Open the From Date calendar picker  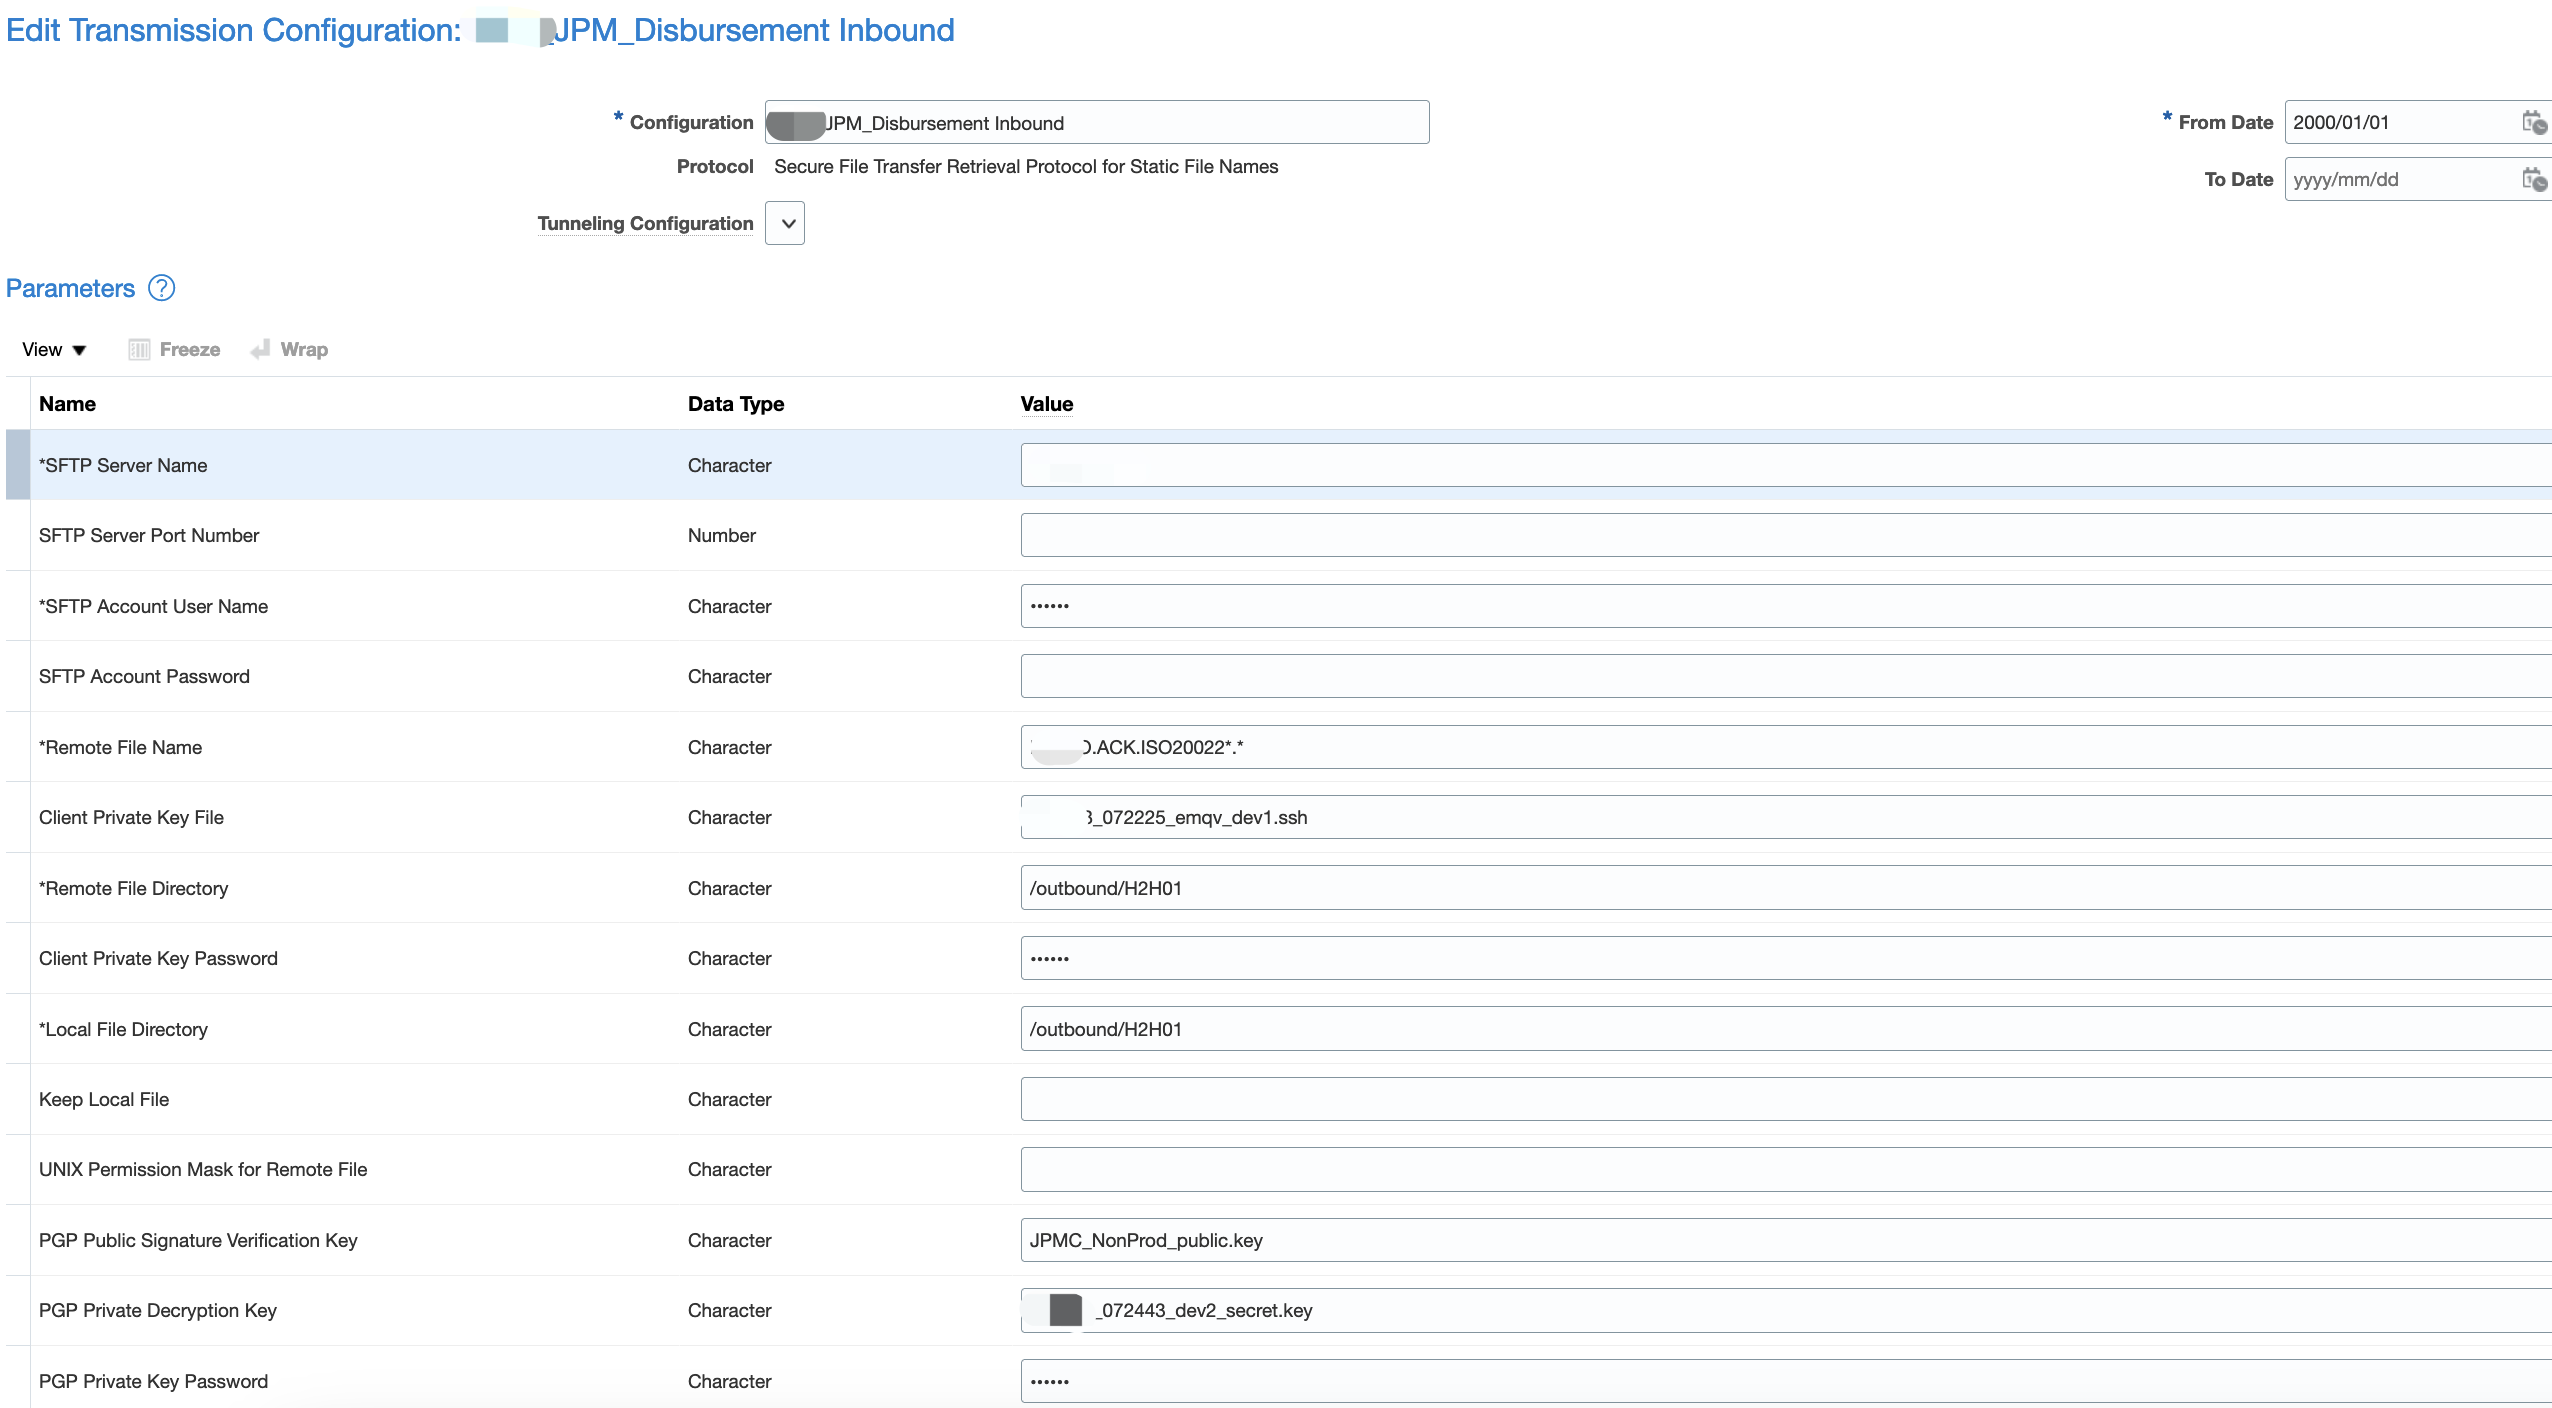(2536, 122)
